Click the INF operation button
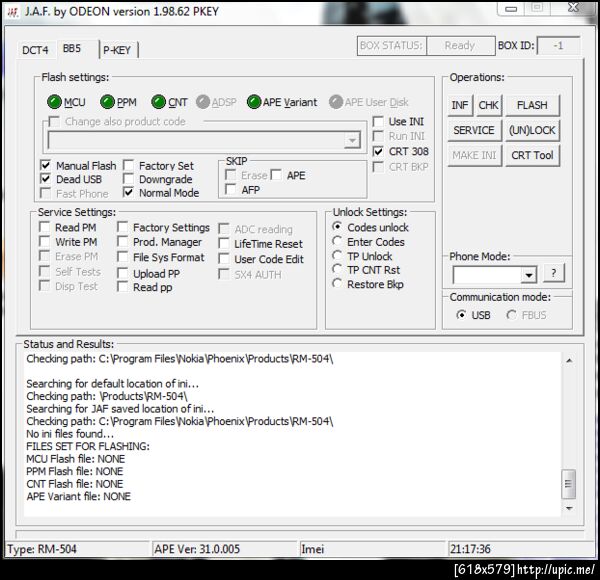 (x=460, y=105)
